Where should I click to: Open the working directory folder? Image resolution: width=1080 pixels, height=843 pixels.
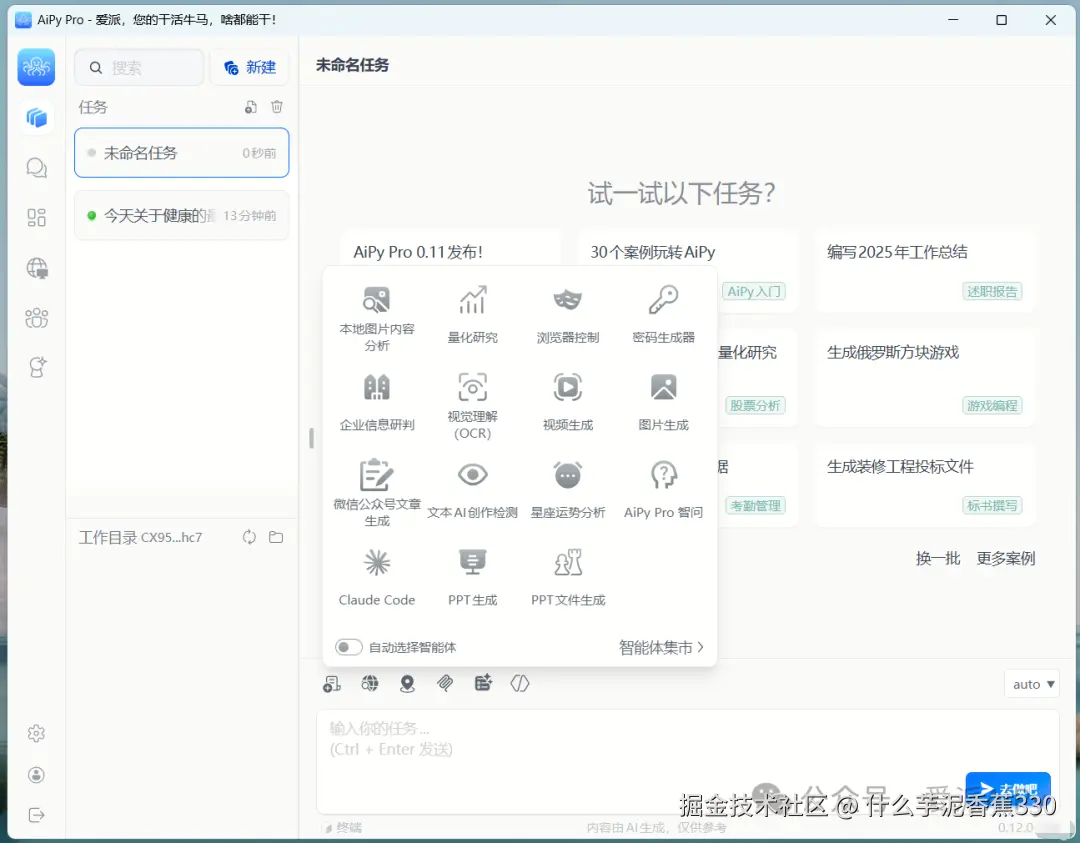click(276, 537)
